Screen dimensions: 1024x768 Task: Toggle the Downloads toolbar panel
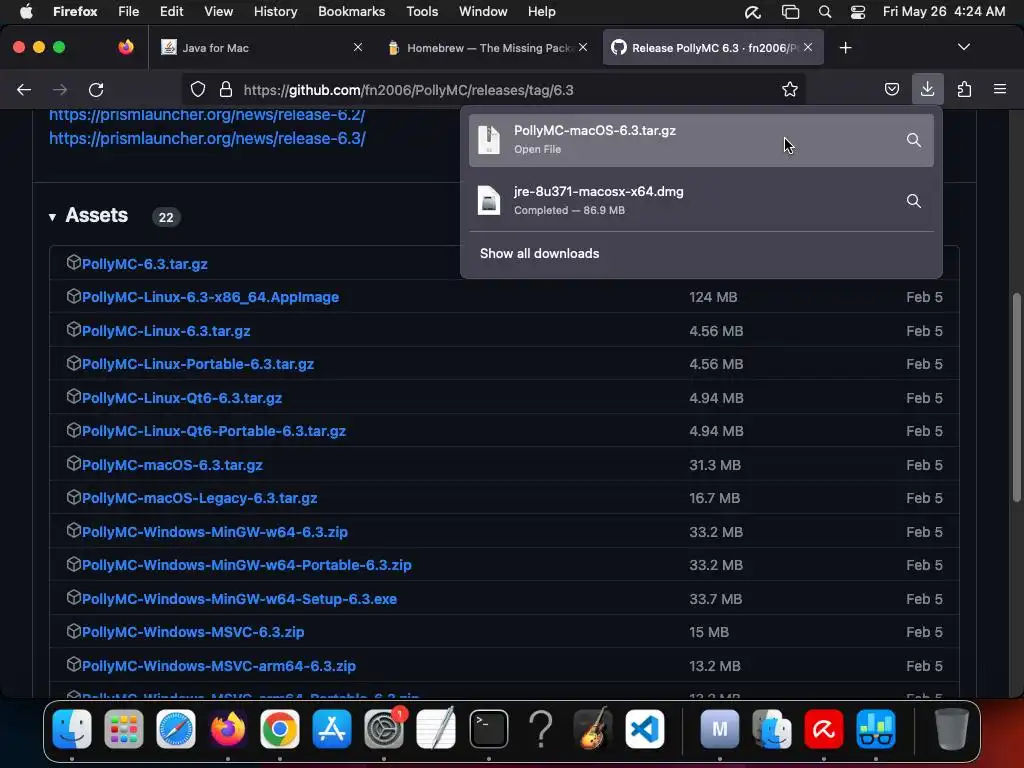[x=927, y=89]
